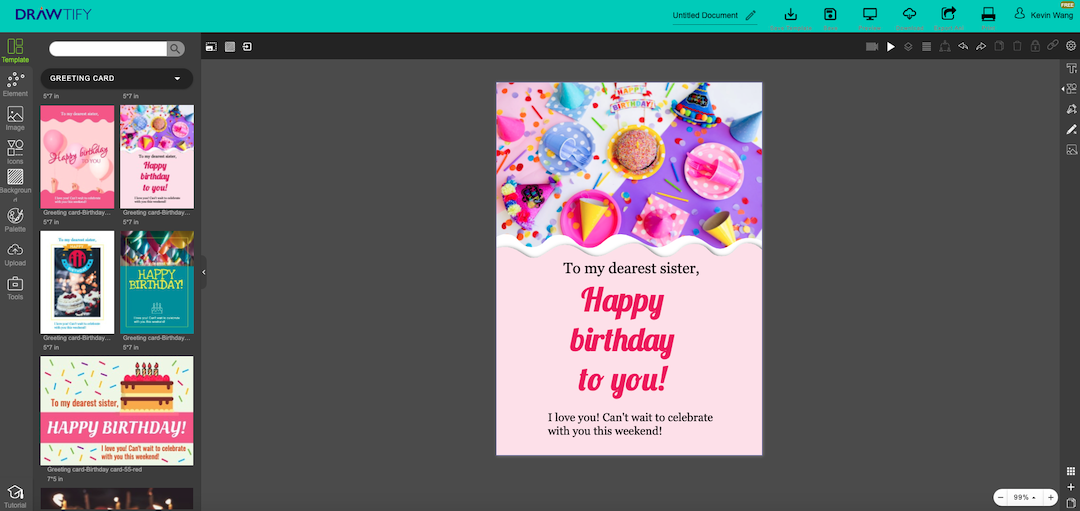This screenshot has width=1080, height=511.
Task: Select the pink balloon birthday card template
Action: tap(77, 157)
